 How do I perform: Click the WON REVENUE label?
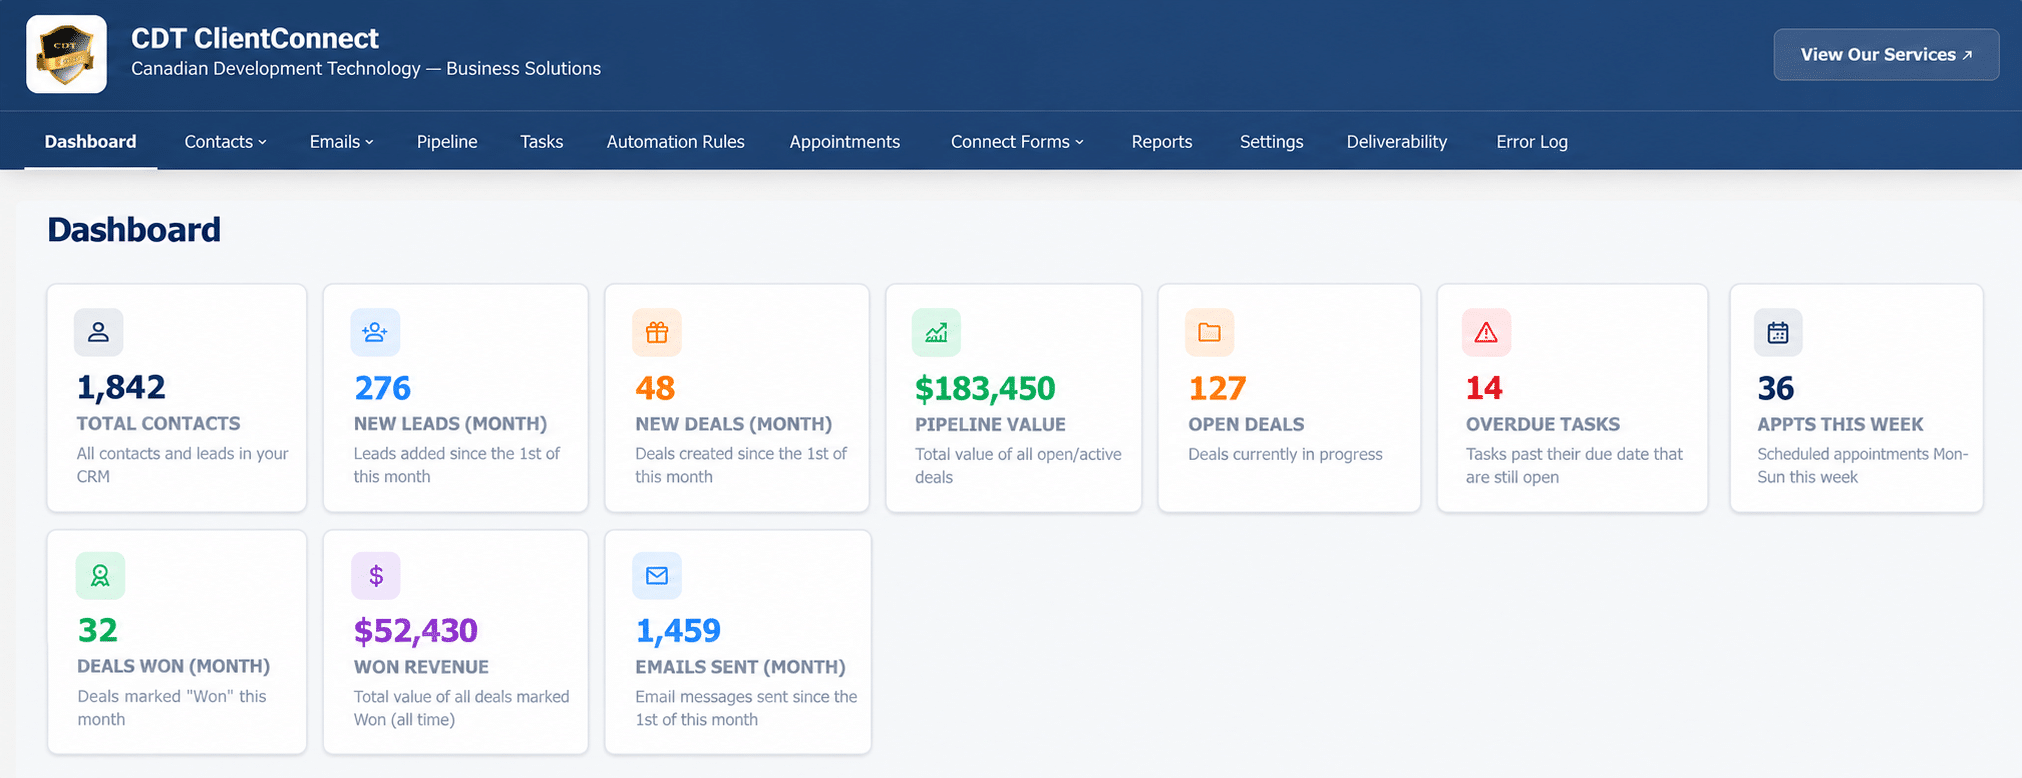421,667
